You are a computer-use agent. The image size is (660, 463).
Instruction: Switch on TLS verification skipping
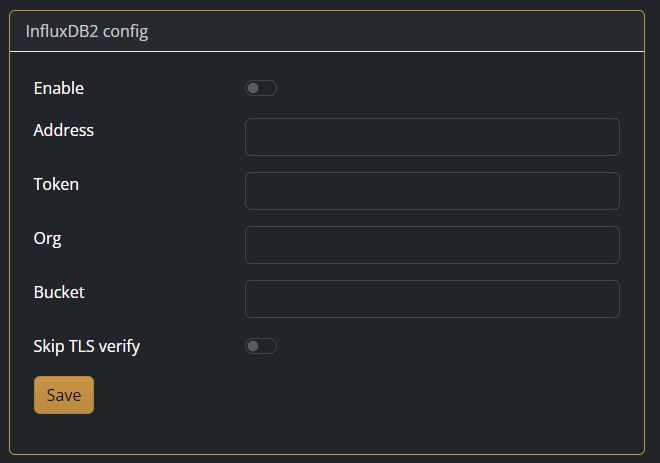261,346
